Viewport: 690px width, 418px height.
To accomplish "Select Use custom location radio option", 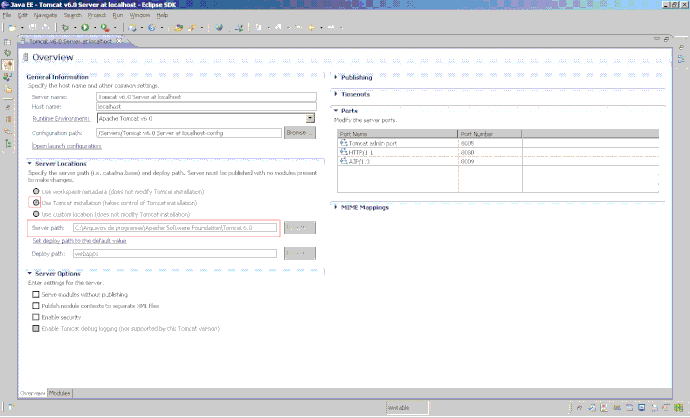I will (x=36, y=214).
